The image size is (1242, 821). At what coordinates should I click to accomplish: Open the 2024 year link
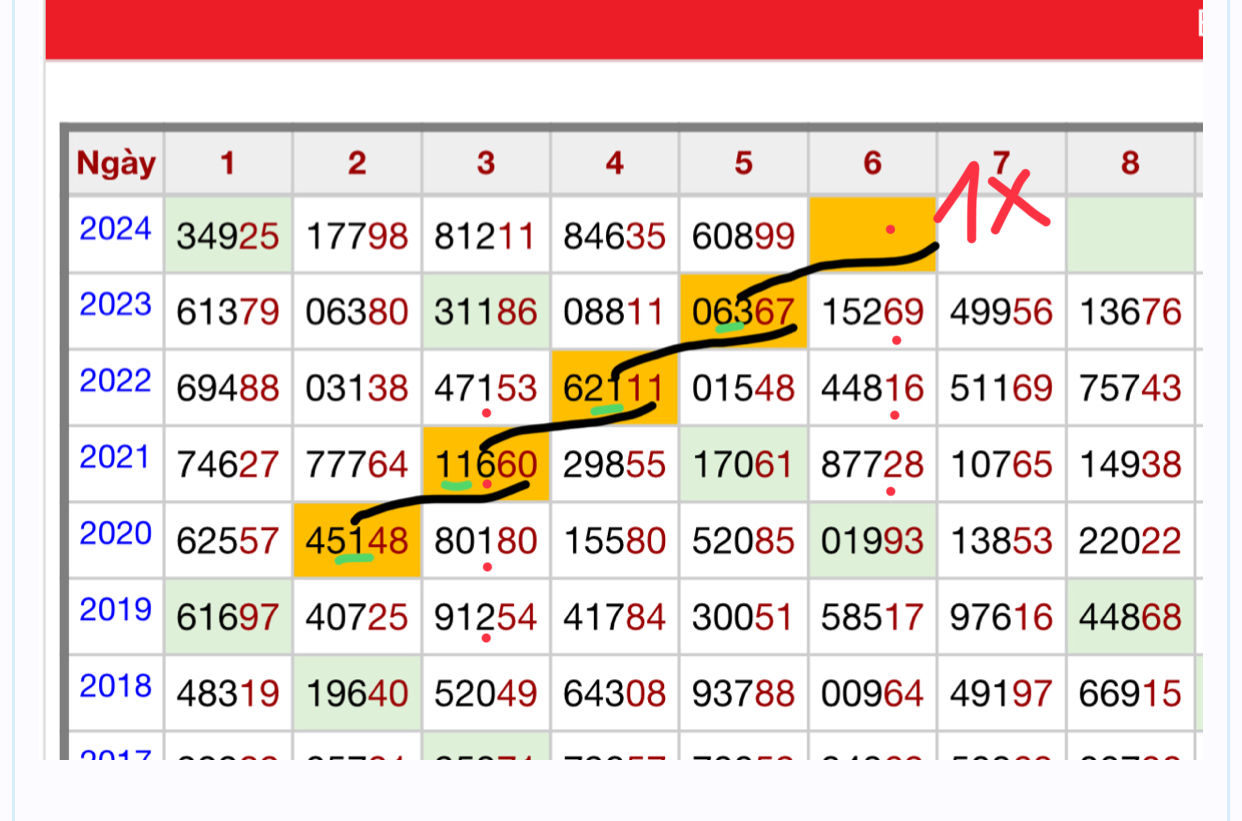115,230
